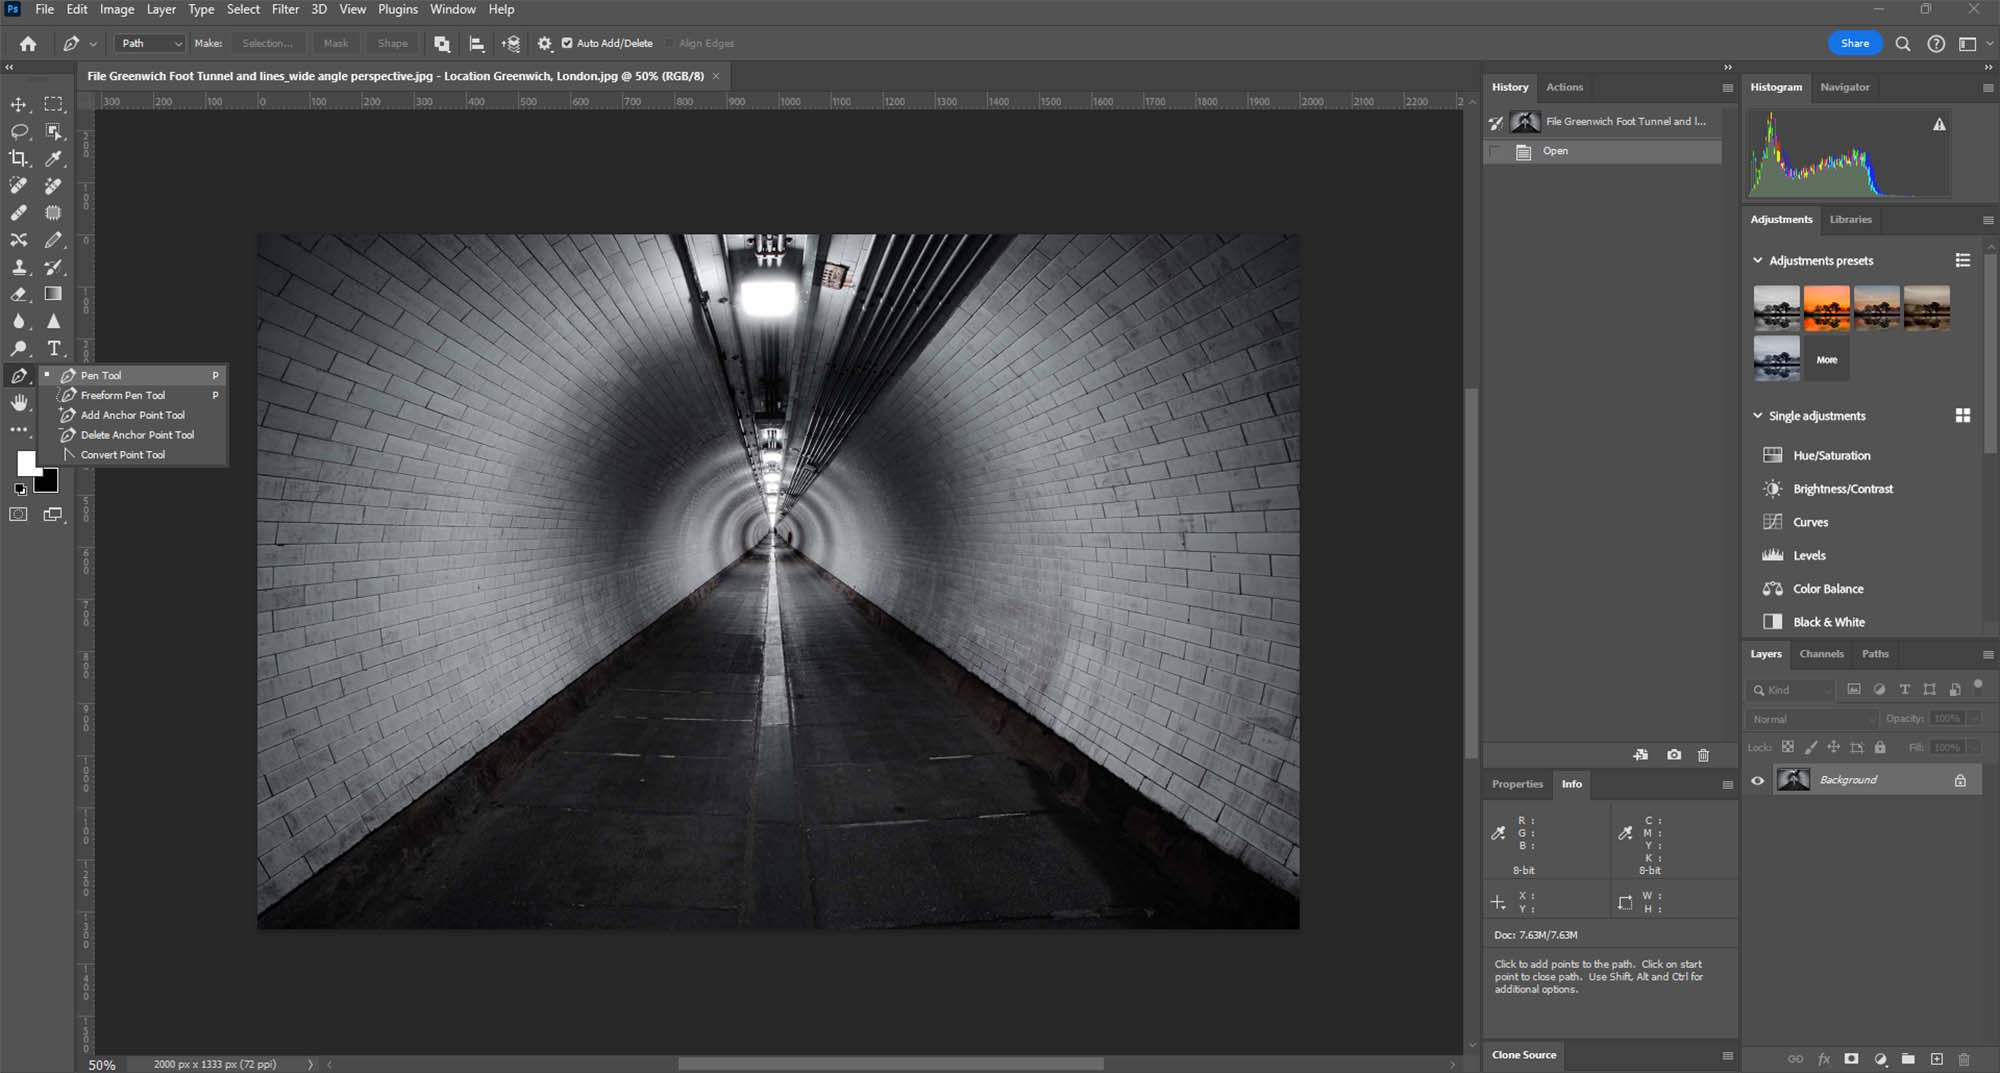This screenshot has width=2000, height=1073.
Task: Select the Lasso tool
Action: [x=19, y=131]
